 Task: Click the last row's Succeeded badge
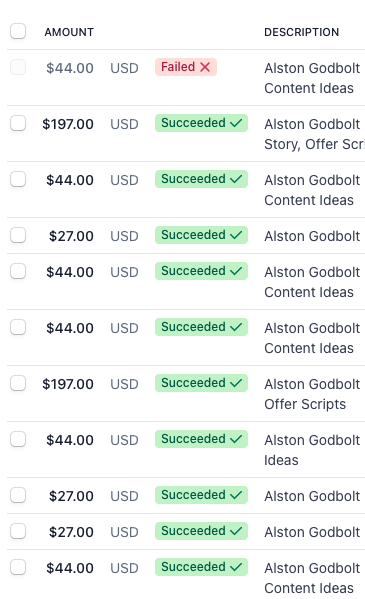coord(201,567)
